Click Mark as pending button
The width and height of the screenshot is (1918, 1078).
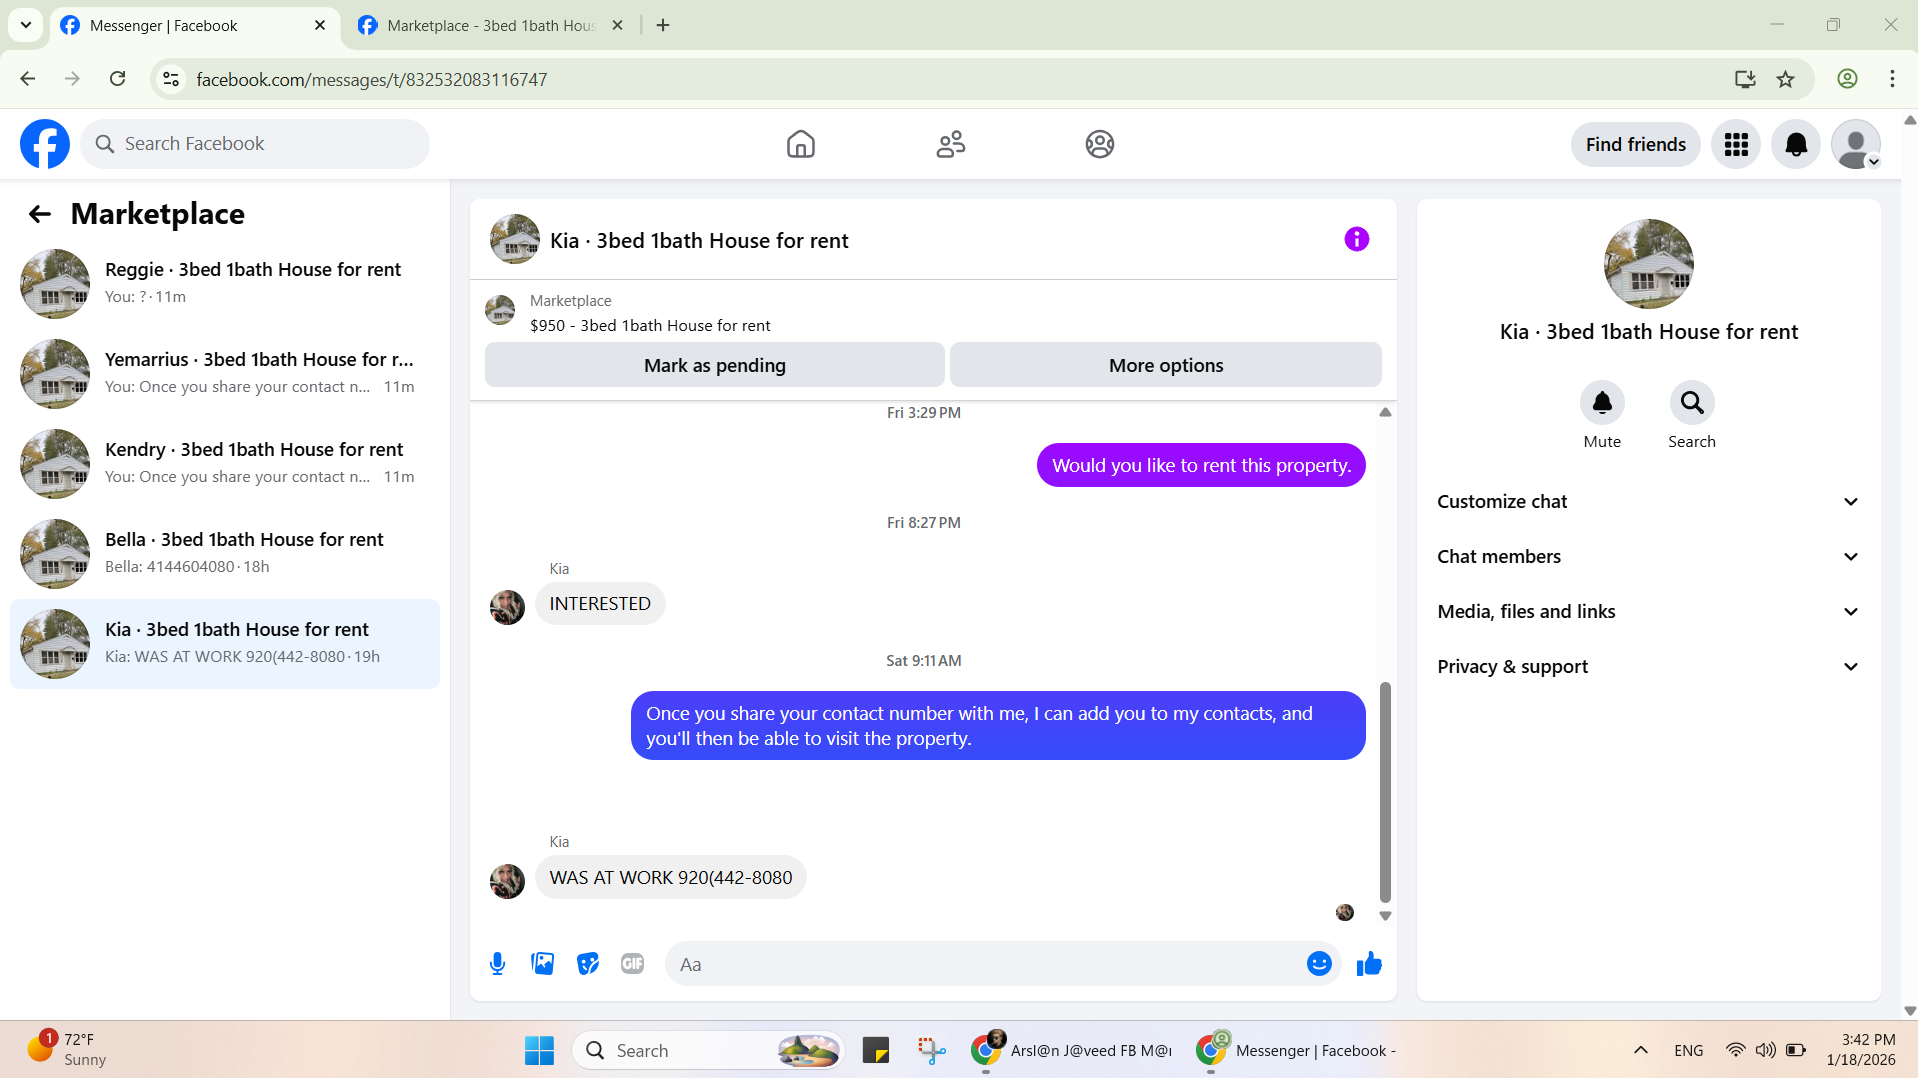point(714,365)
